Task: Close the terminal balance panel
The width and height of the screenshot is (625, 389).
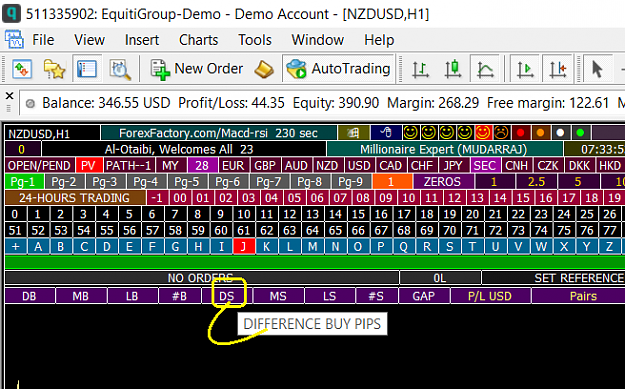Action: click(10, 96)
